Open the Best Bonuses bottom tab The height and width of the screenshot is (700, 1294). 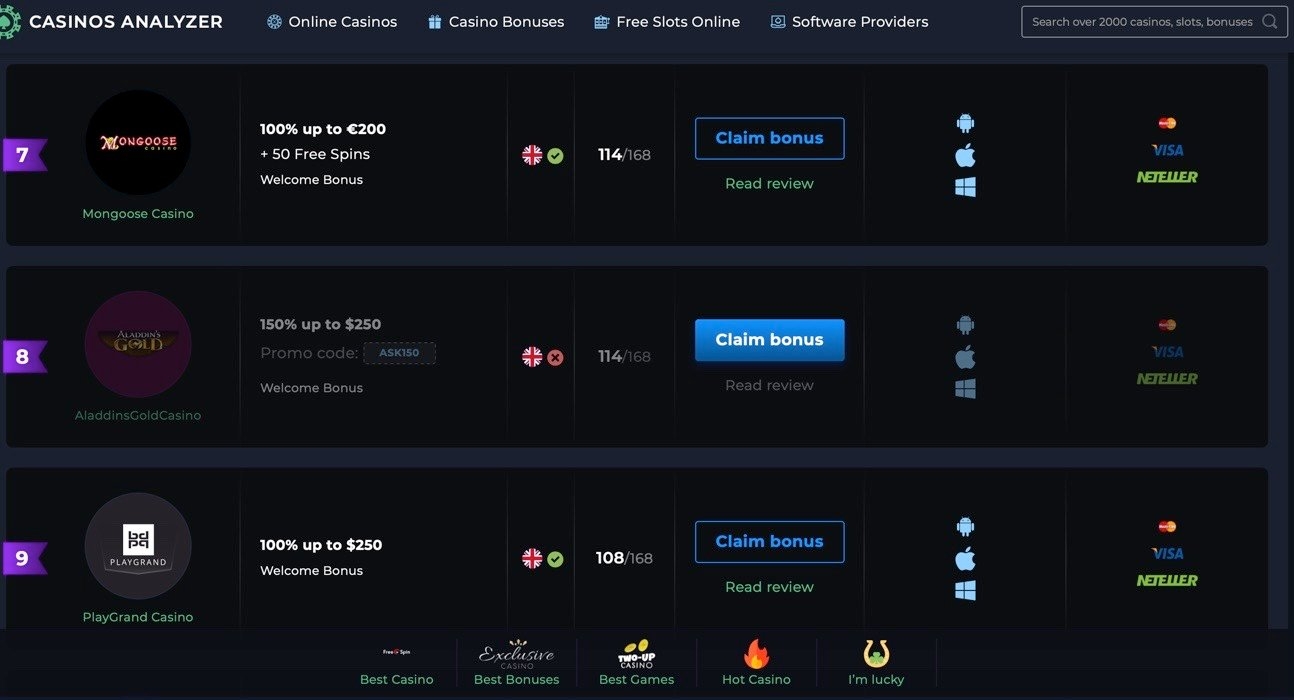pos(516,664)
